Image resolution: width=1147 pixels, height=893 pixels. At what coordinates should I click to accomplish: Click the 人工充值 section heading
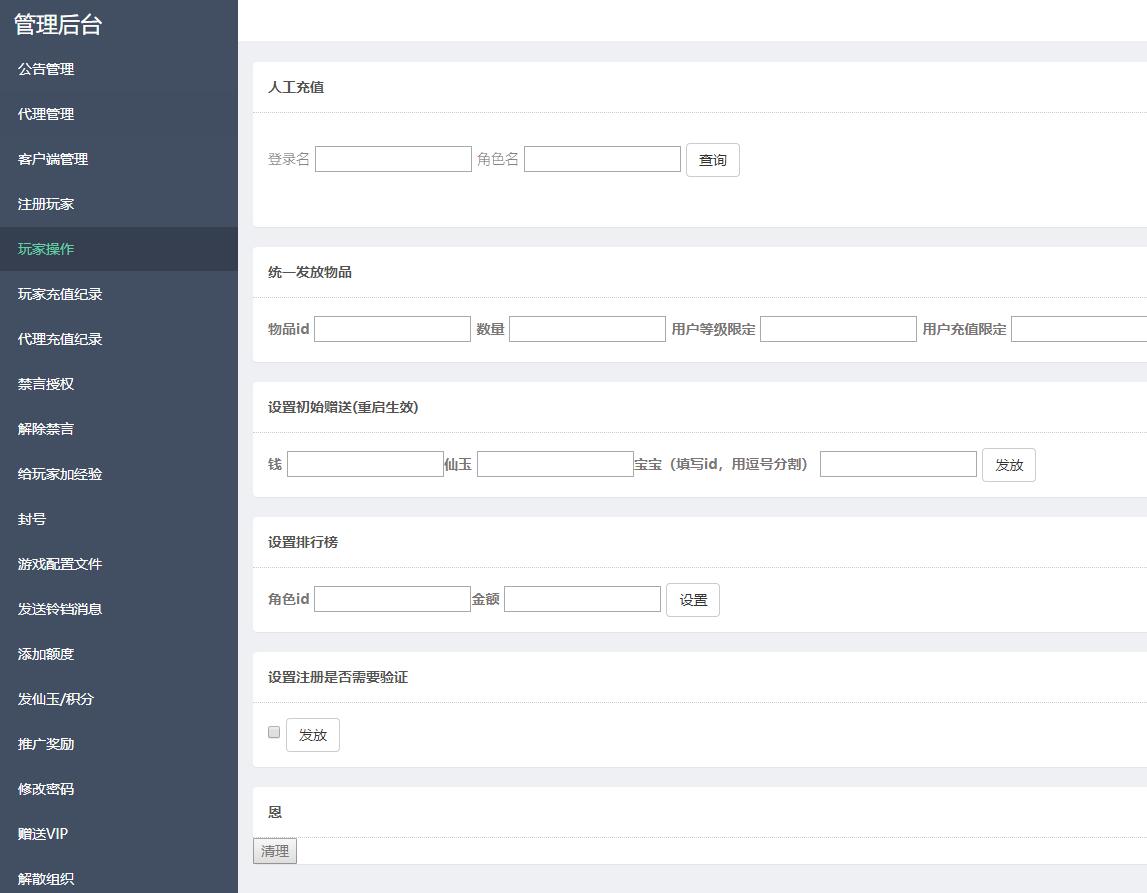[296, 87]
